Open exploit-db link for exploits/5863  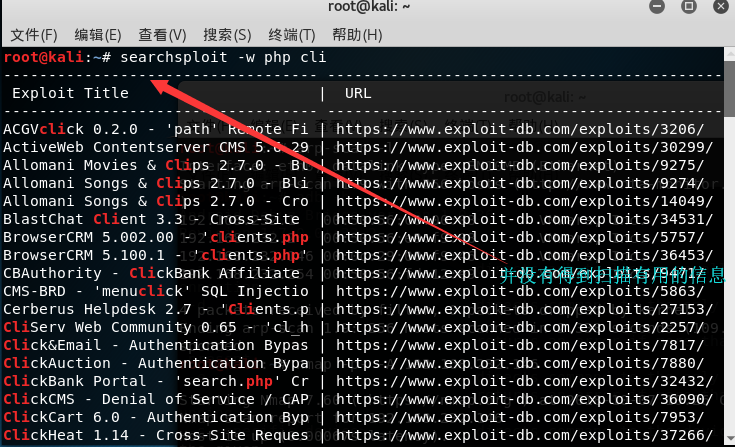click(520, 291)
